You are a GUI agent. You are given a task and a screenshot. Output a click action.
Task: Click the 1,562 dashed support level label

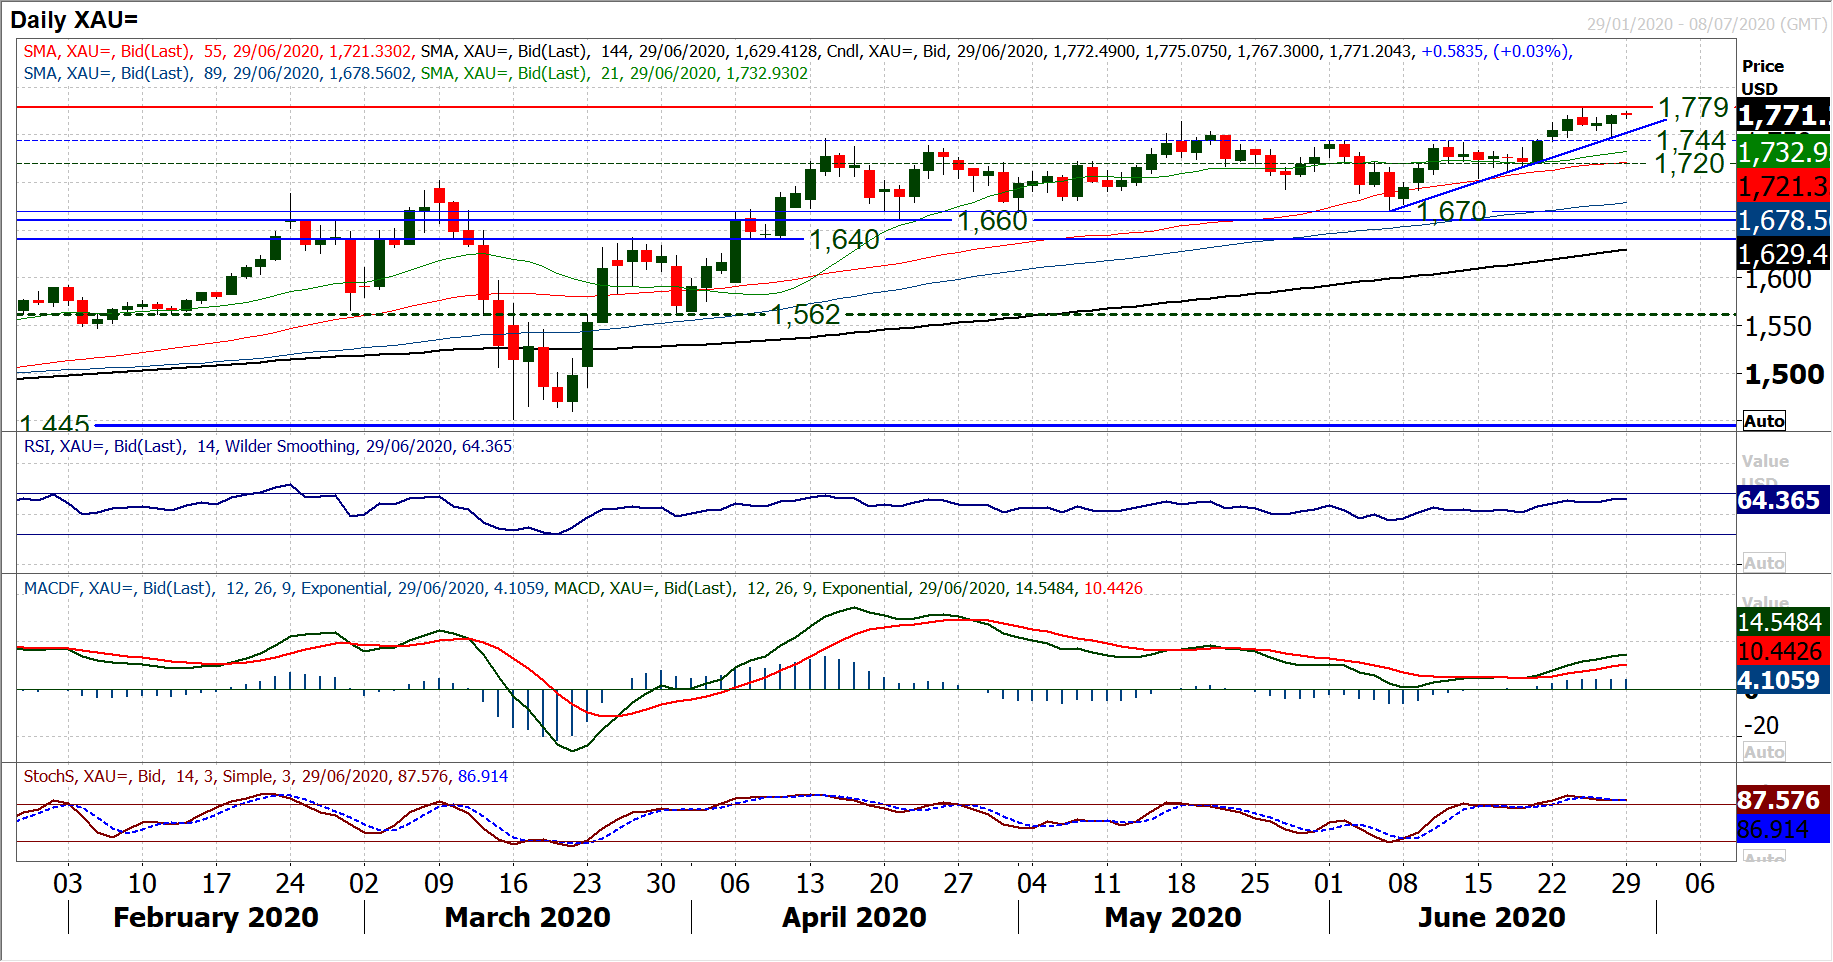(805, 315)
